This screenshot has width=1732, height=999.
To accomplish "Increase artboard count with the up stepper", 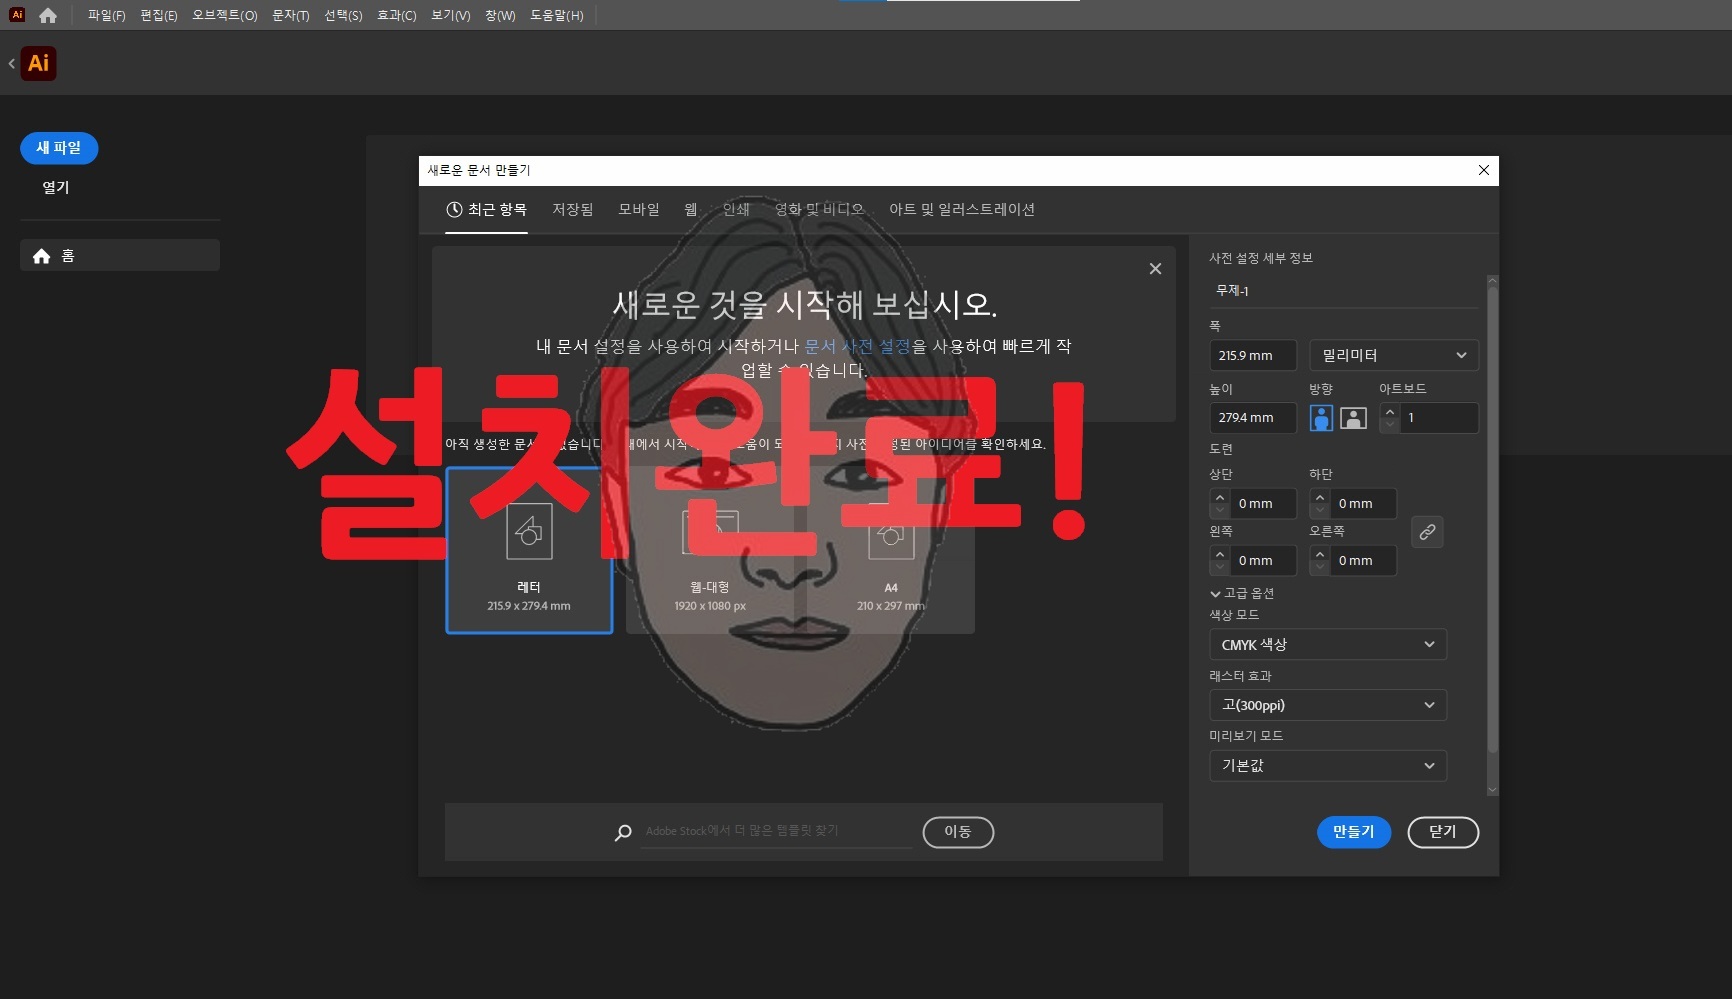I will coord(1390,412).
